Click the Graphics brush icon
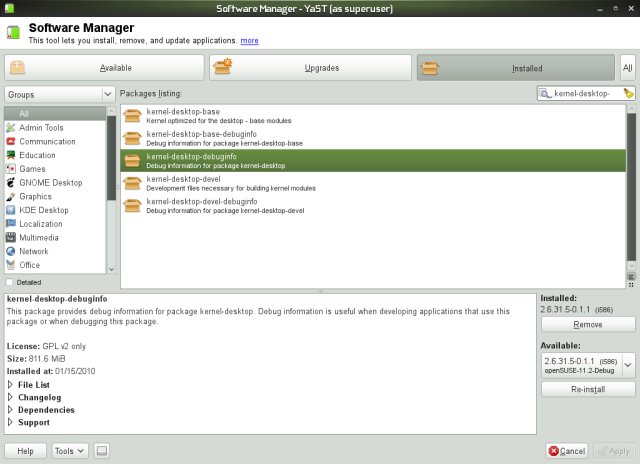Image resolution: width=640 pixels, height=464 pixels. [11, 197]
